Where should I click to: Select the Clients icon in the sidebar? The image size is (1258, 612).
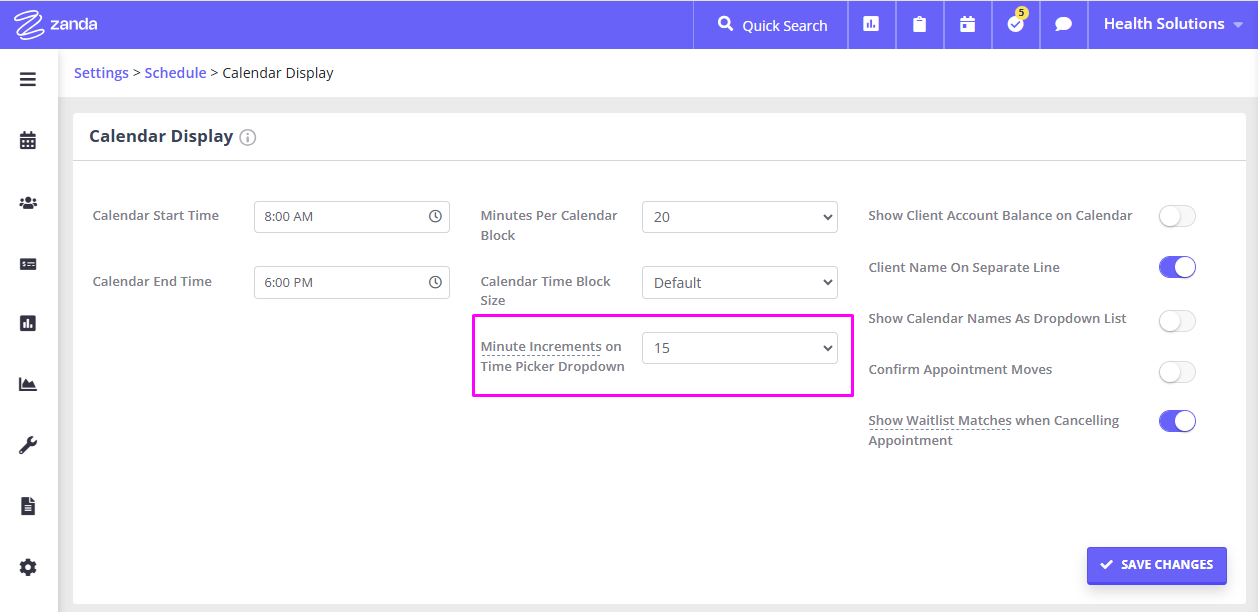pyautogui.click(x=27, y=203)
